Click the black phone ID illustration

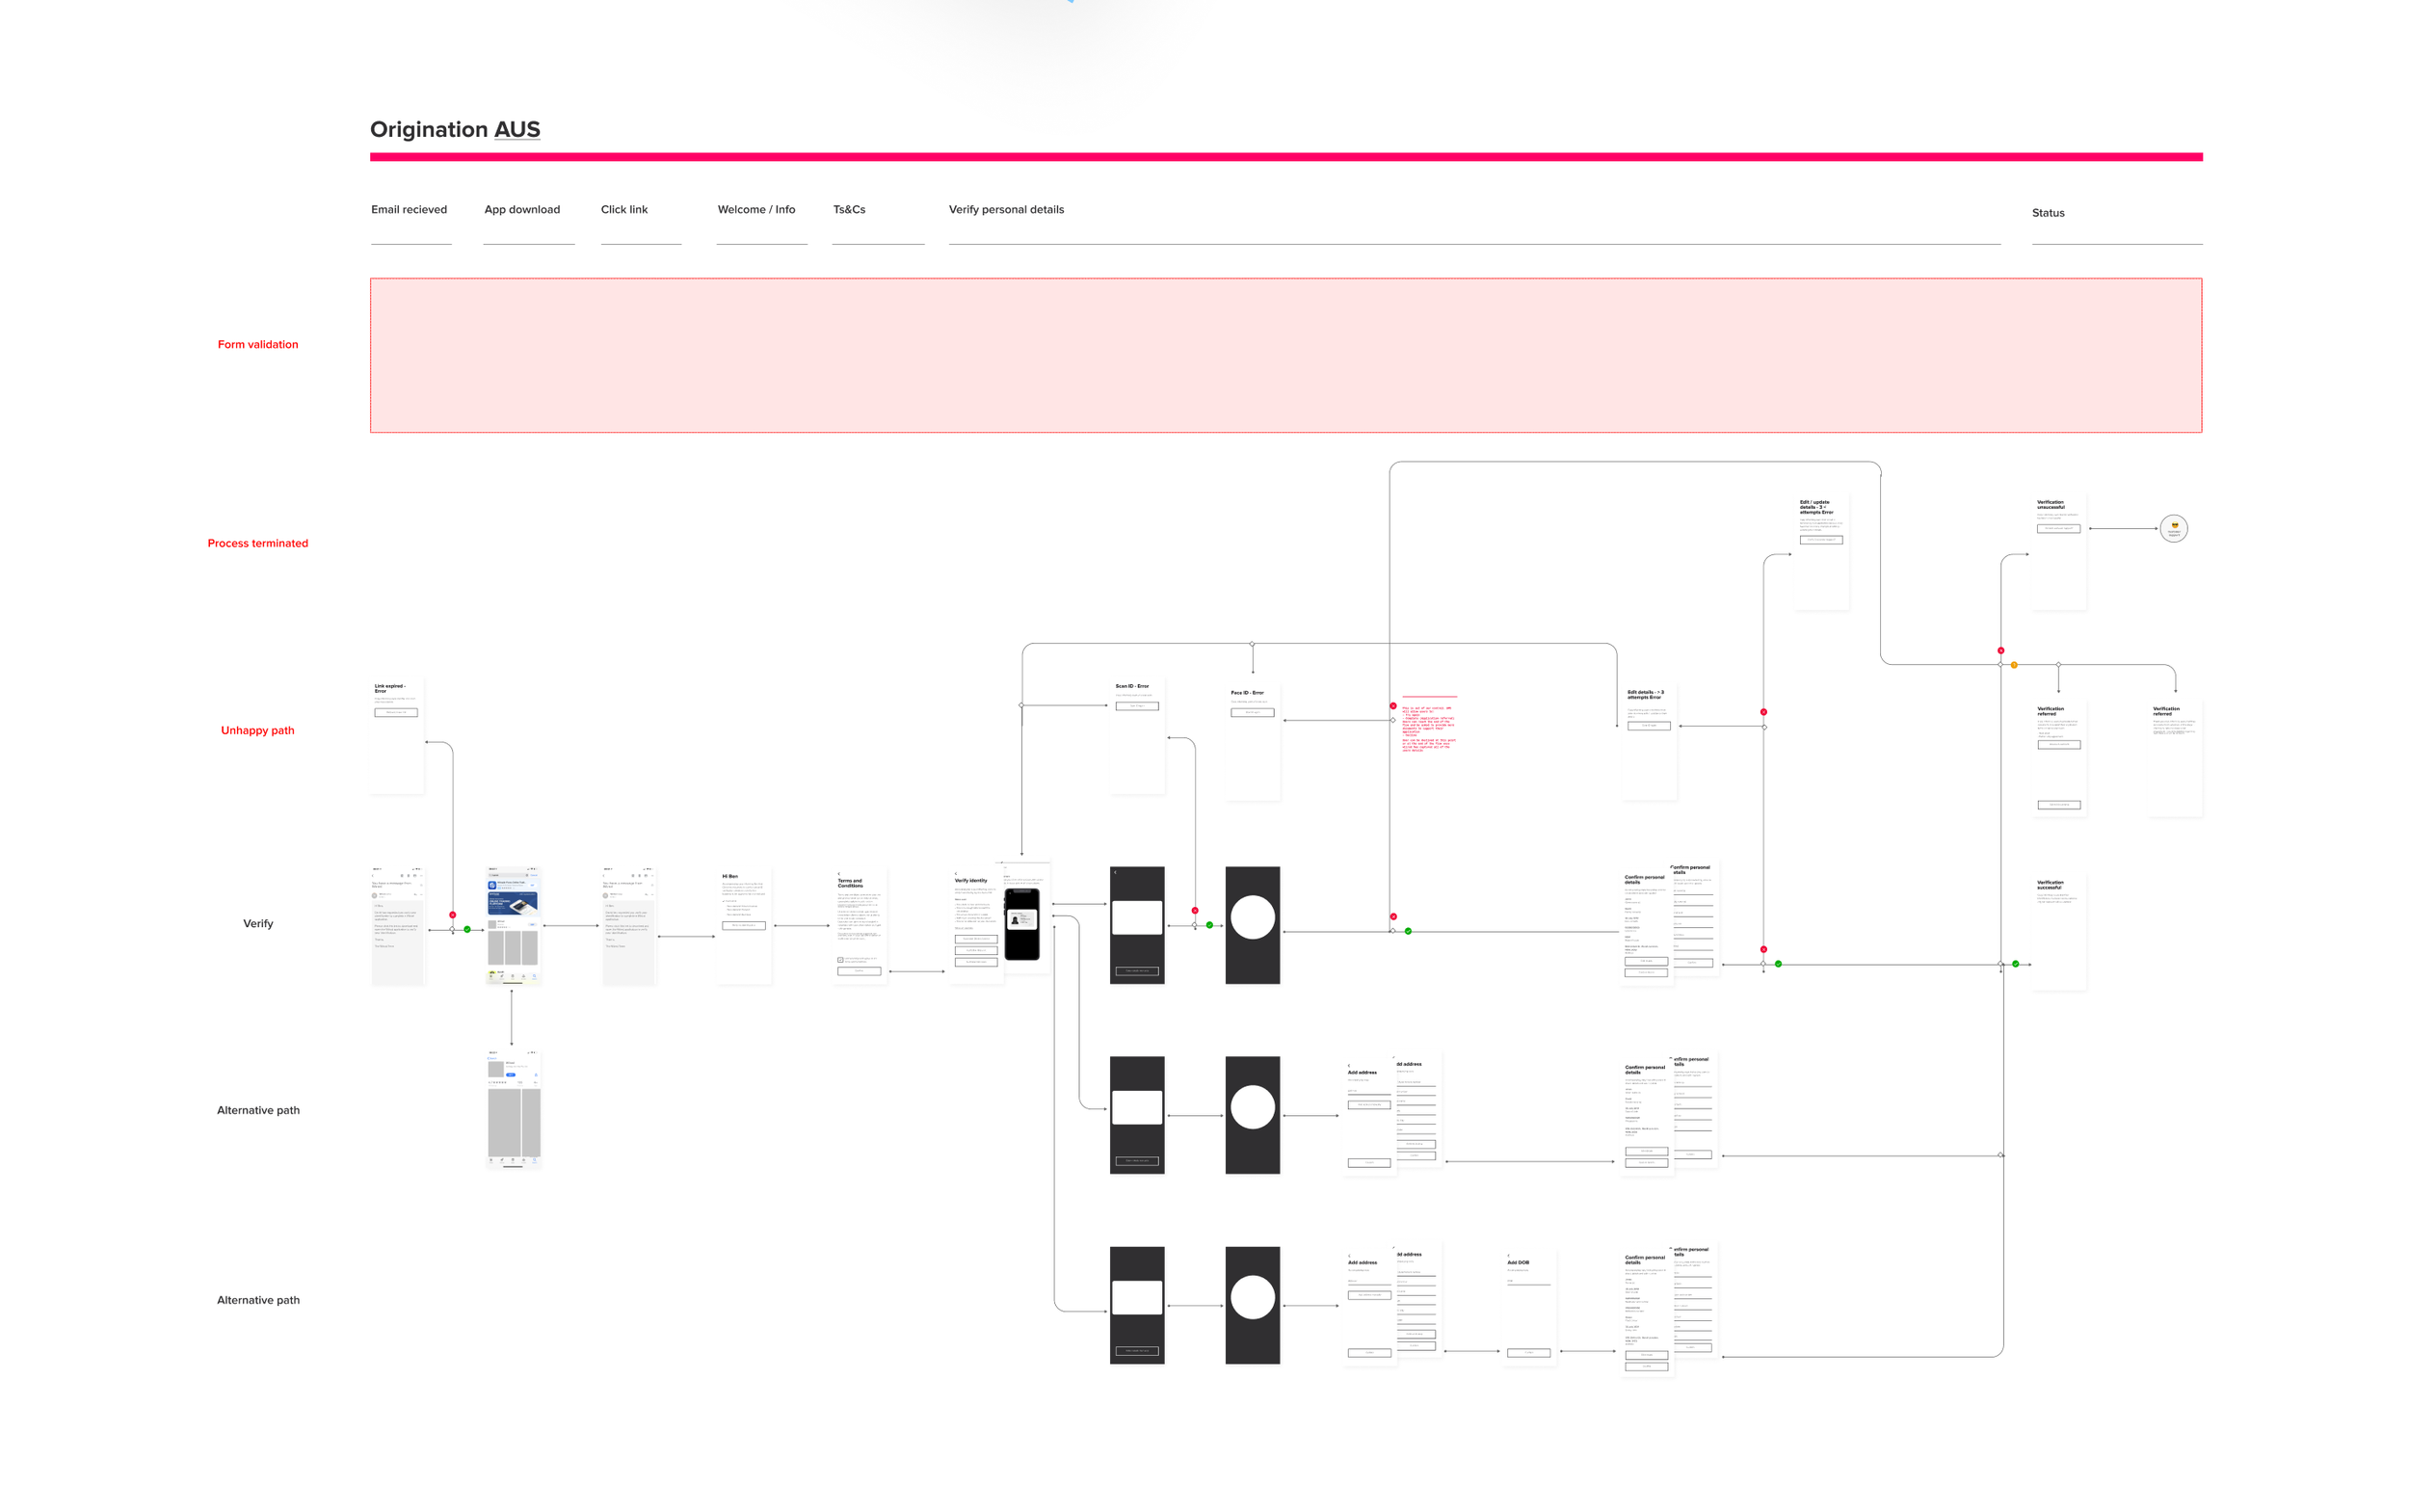pos(1021,923)
